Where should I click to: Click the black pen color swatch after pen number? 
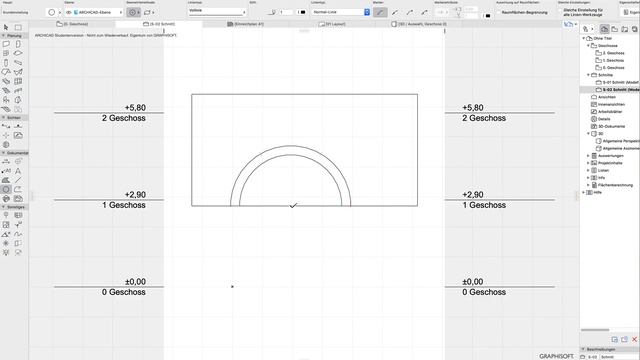coord(302,12)
